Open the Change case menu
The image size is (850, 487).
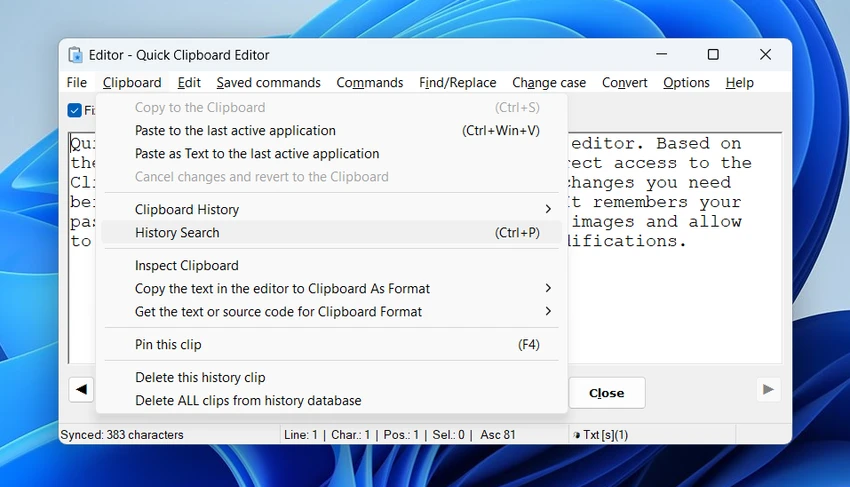[x=549, y=82]
